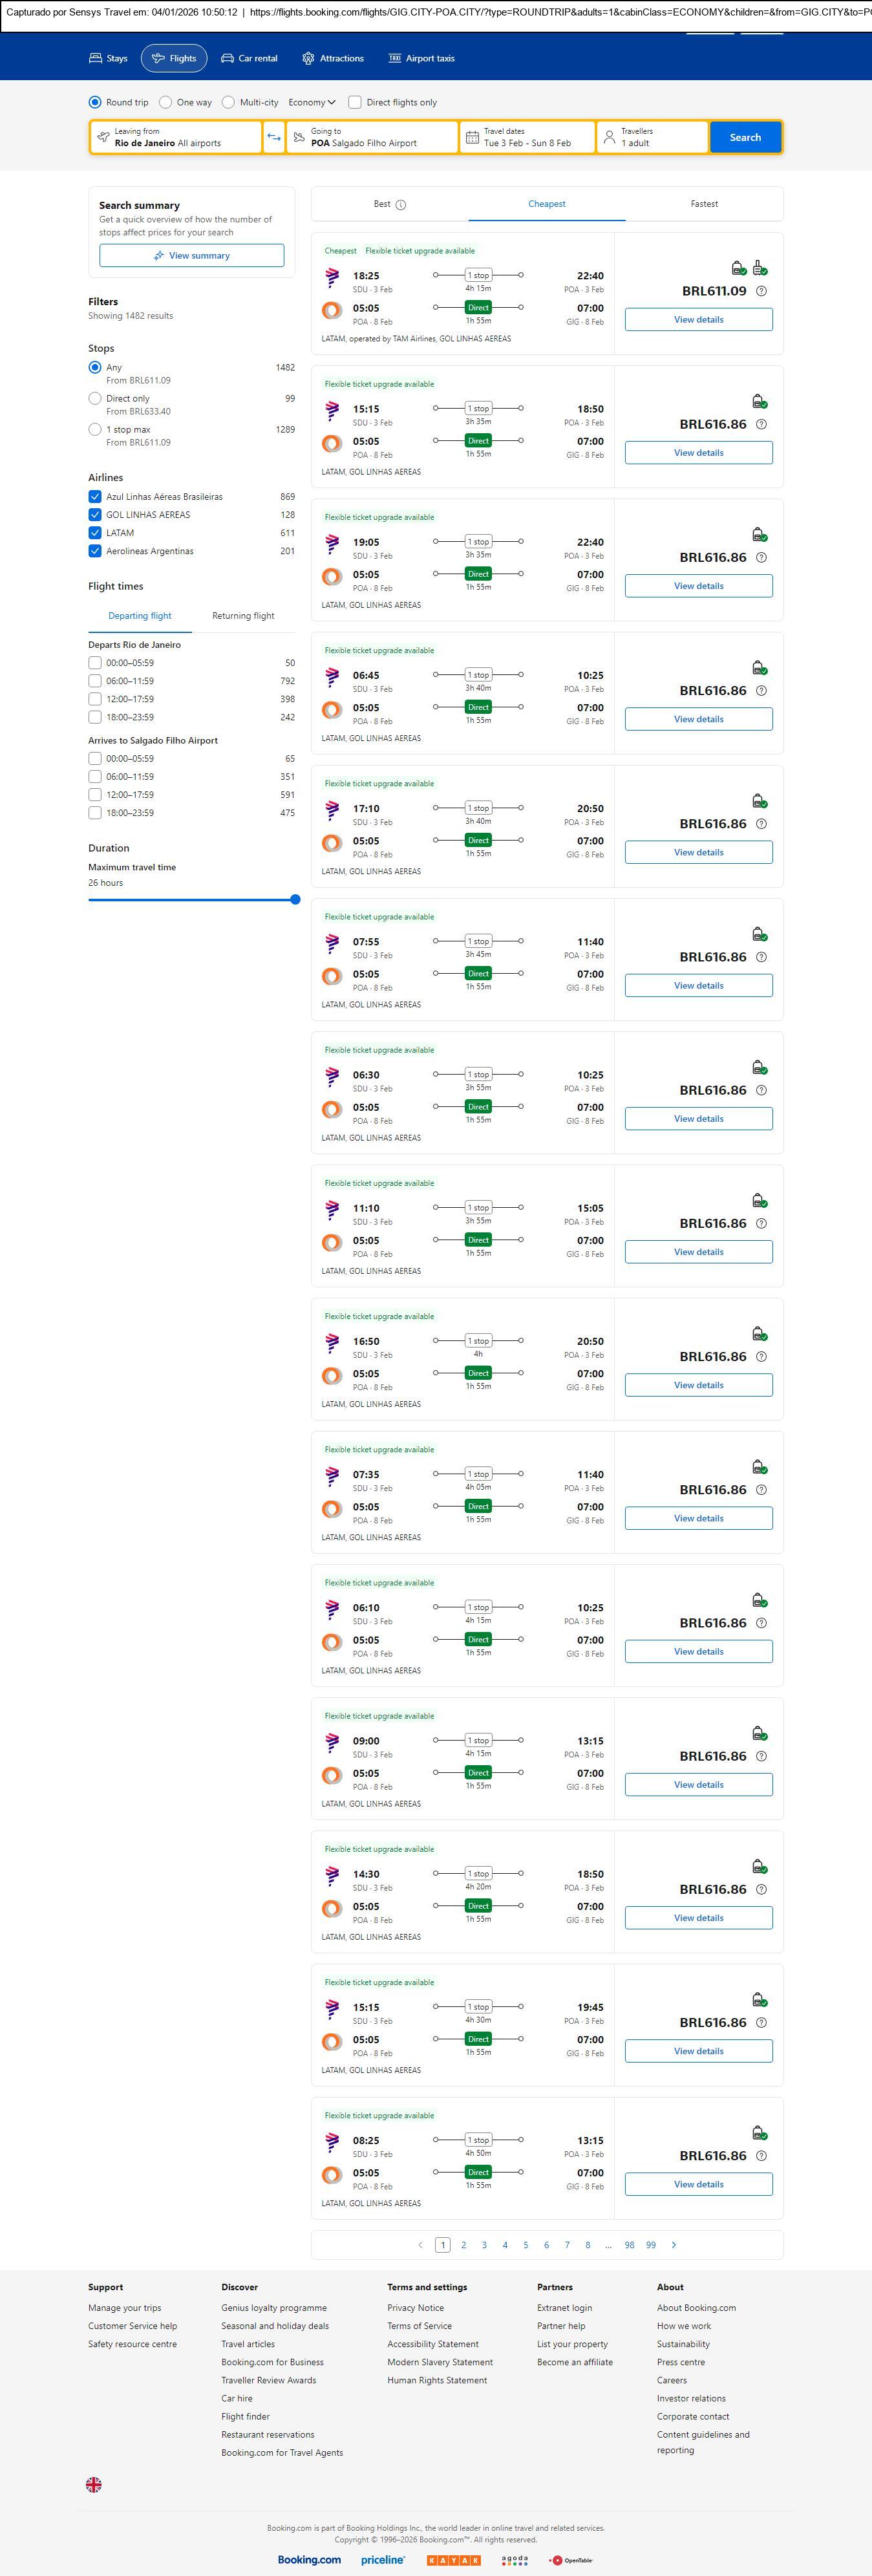Click the View summary button
The height and width of the screenshot is (2576, 872).
(x=191, y=256)
